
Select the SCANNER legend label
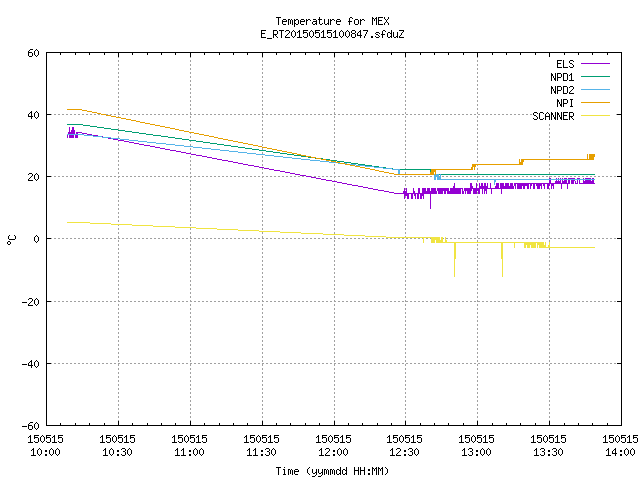tap(553, 116)
